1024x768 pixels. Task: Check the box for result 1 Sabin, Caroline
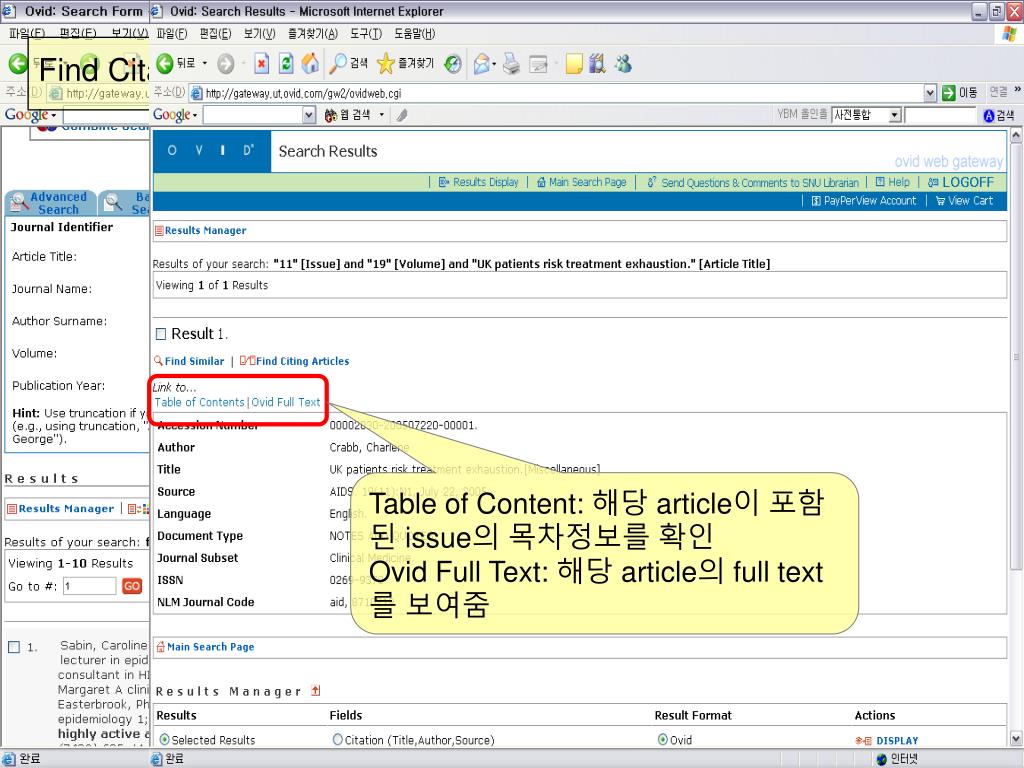click(14, 647)
